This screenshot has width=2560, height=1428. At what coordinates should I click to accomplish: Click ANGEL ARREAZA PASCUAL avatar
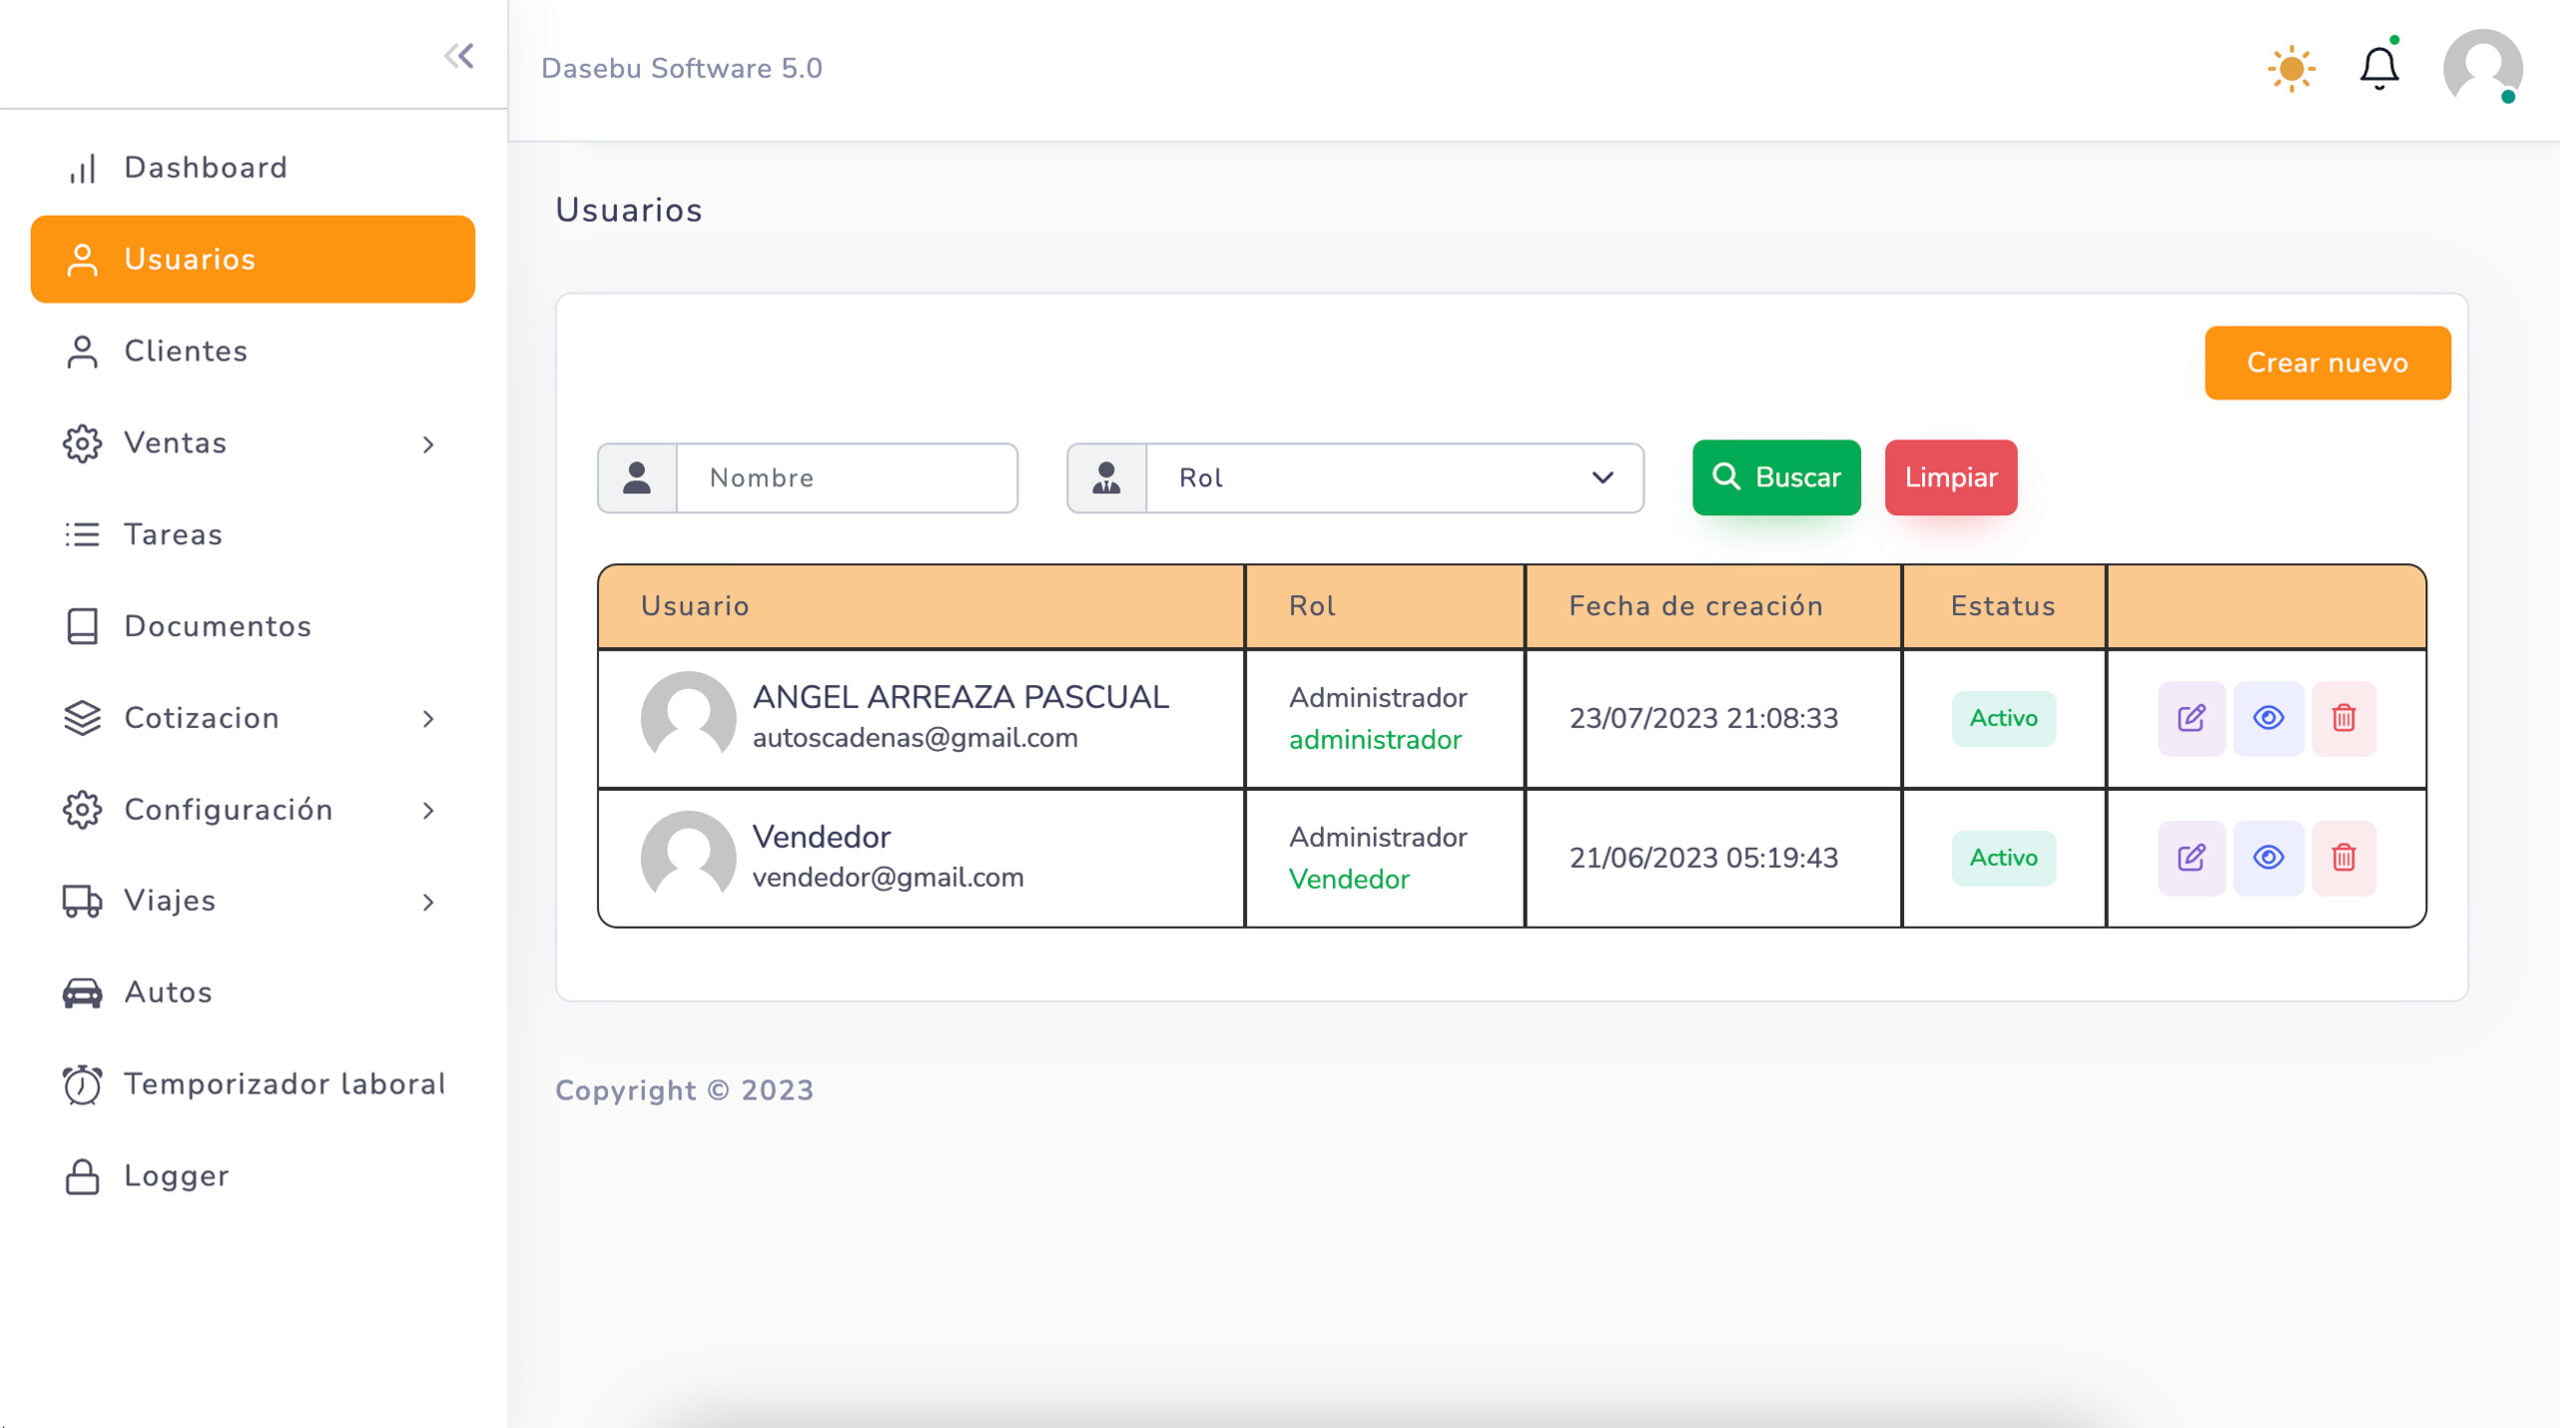tap(688, 718)
